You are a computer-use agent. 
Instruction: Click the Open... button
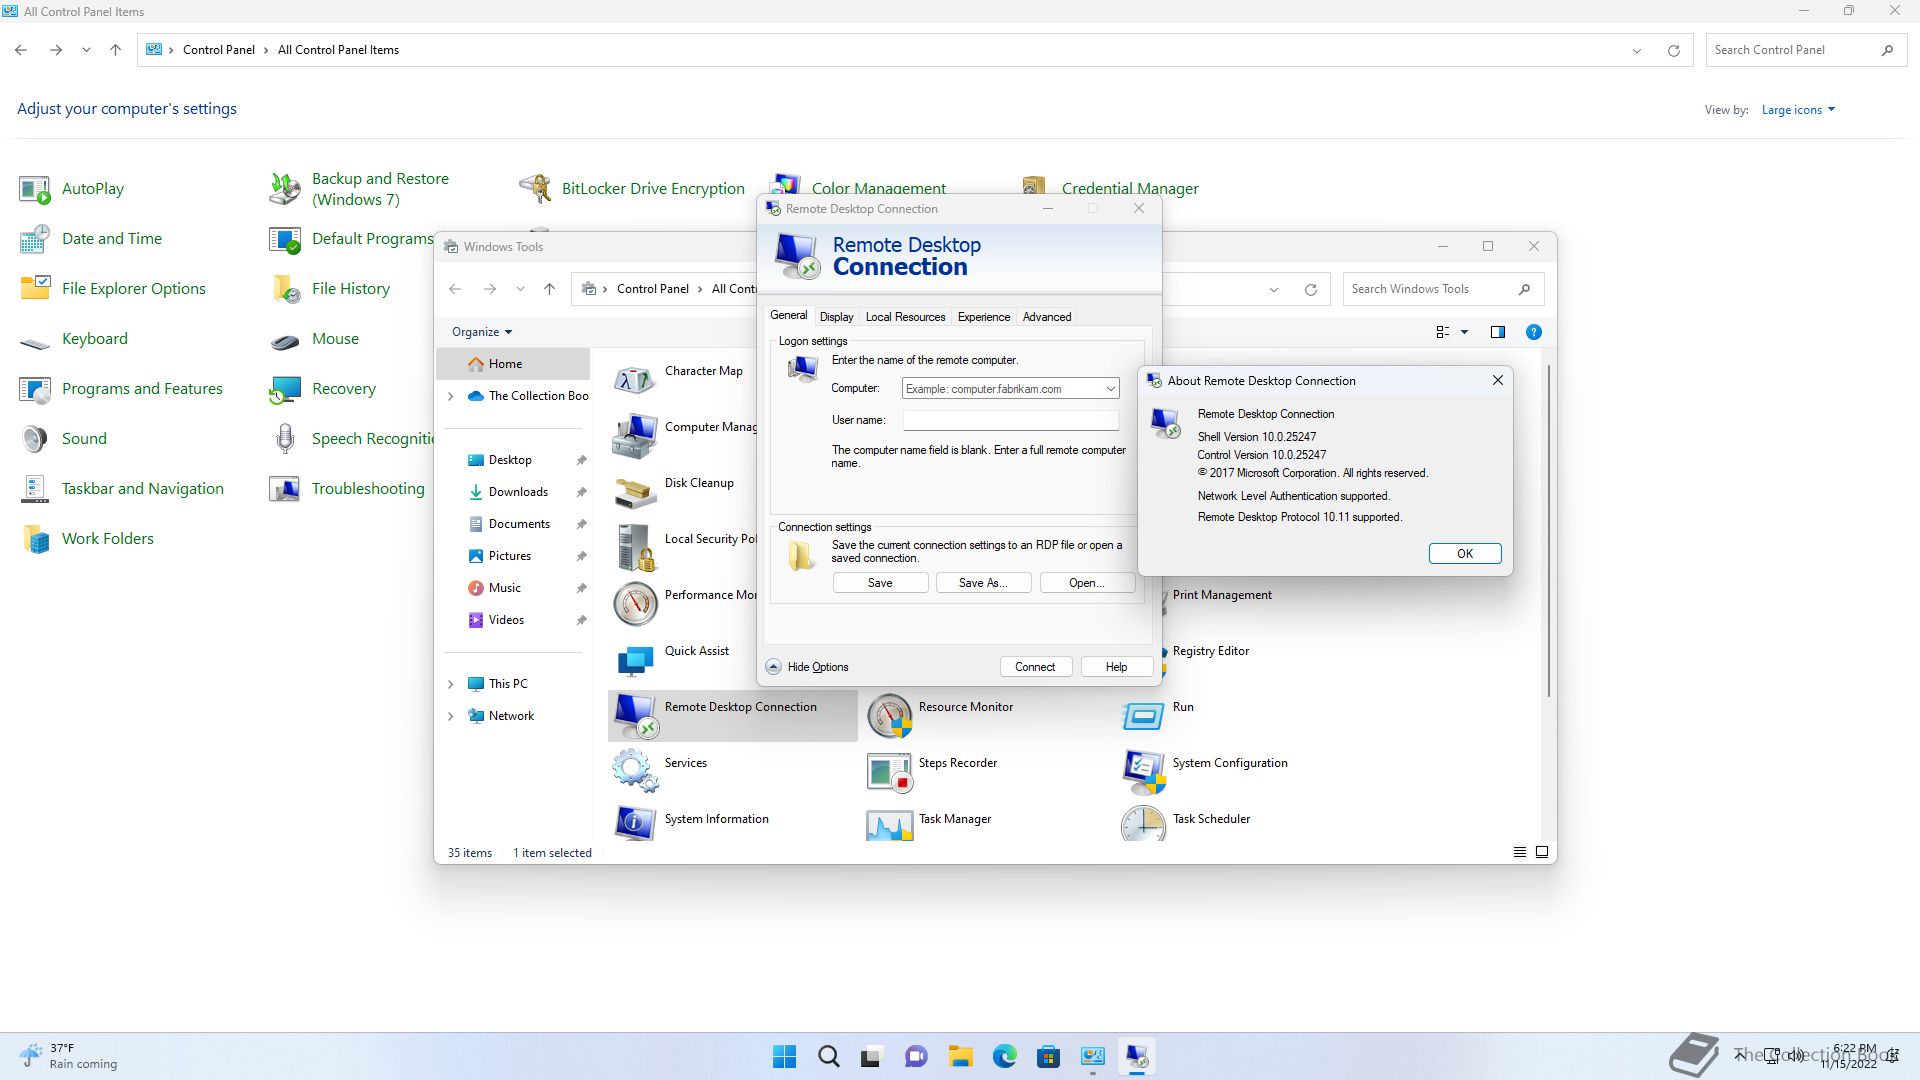click(1087, 583)
